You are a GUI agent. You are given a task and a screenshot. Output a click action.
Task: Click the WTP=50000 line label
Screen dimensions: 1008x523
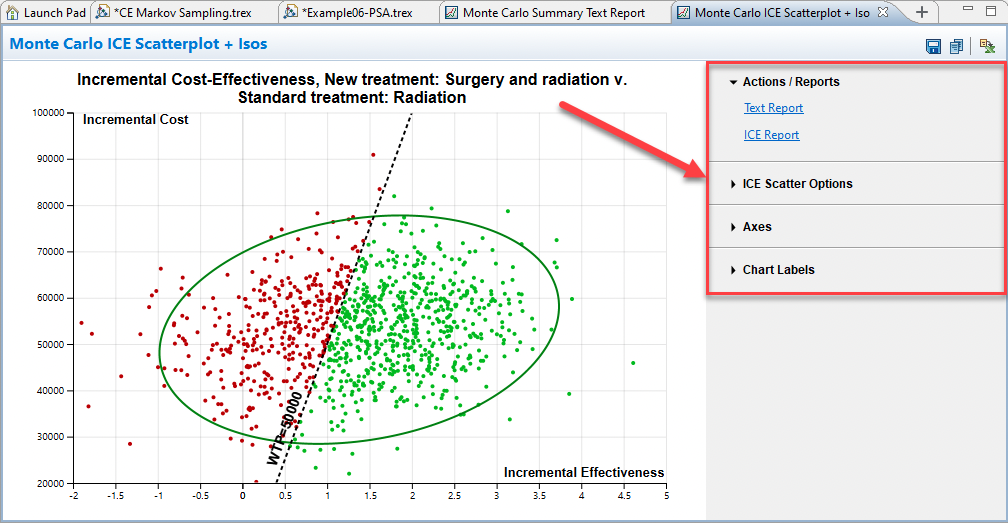[x=284, y=429]
